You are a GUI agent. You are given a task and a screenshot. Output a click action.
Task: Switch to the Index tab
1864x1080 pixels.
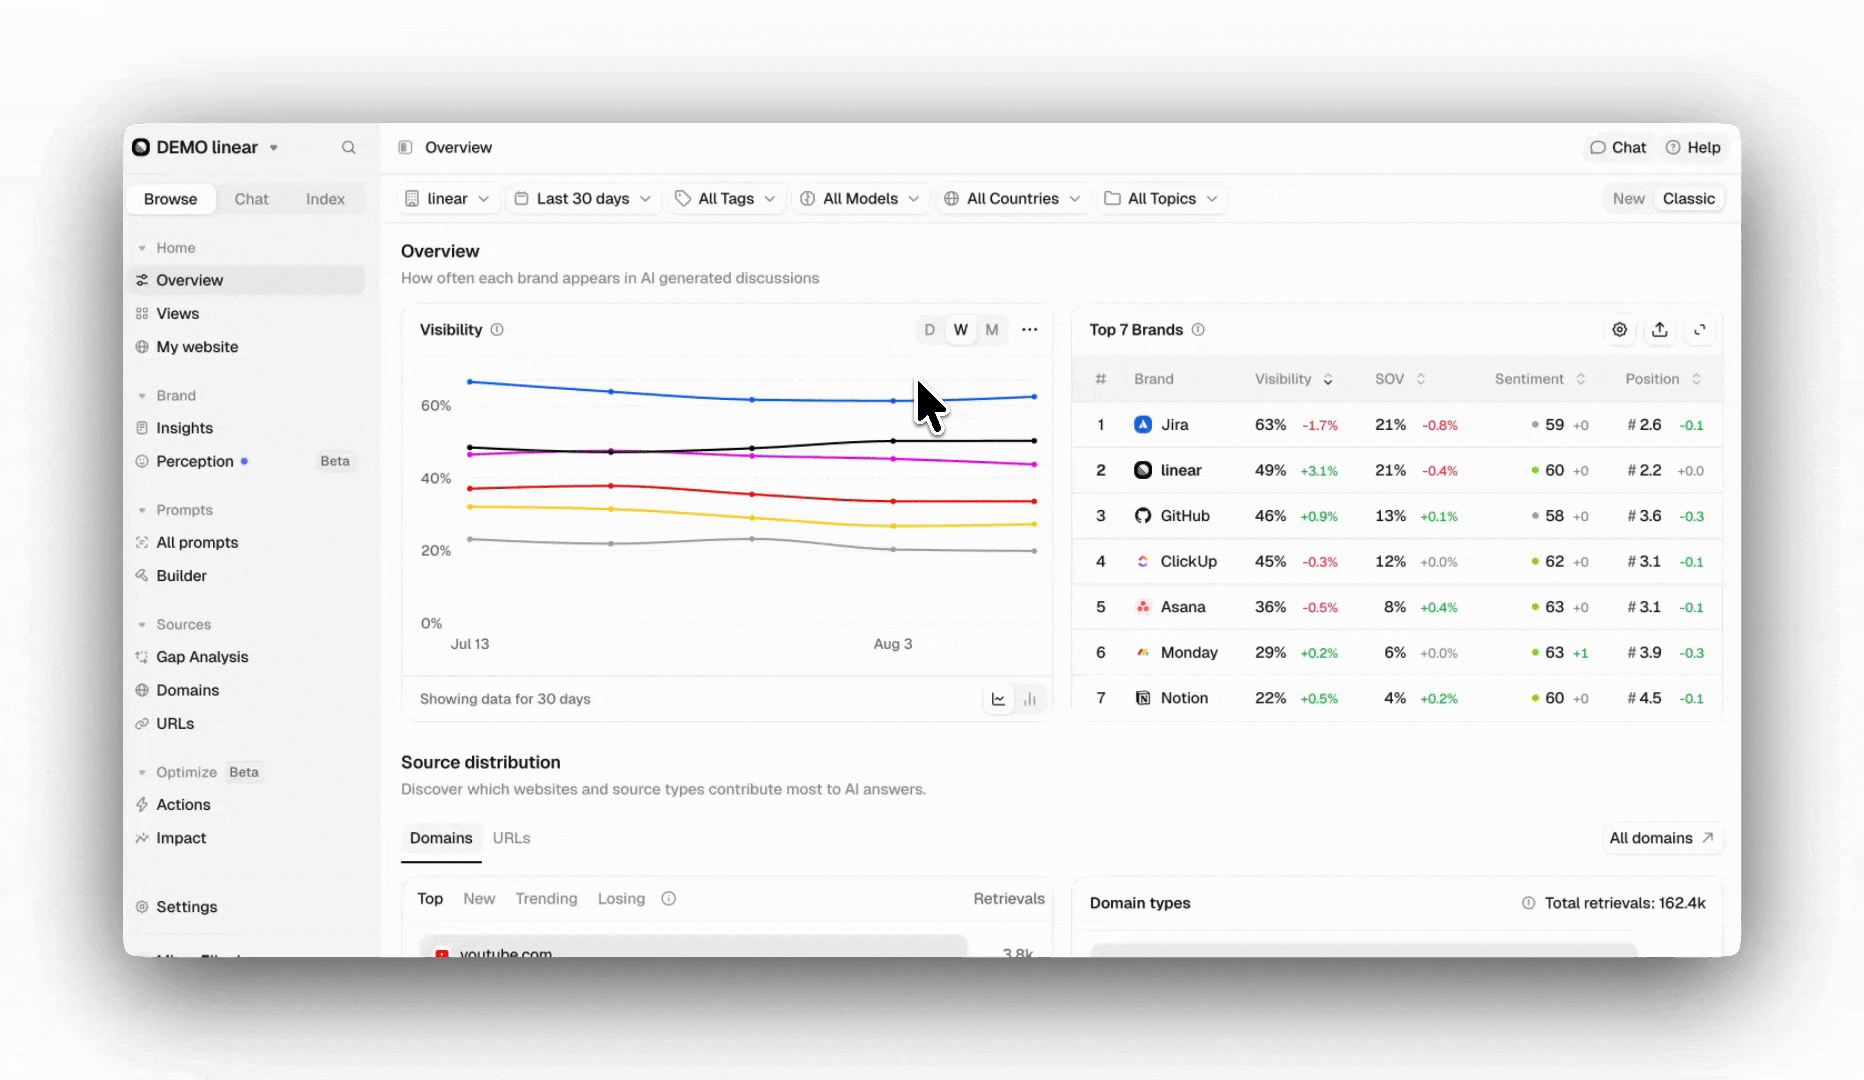(x=325, y=199)
